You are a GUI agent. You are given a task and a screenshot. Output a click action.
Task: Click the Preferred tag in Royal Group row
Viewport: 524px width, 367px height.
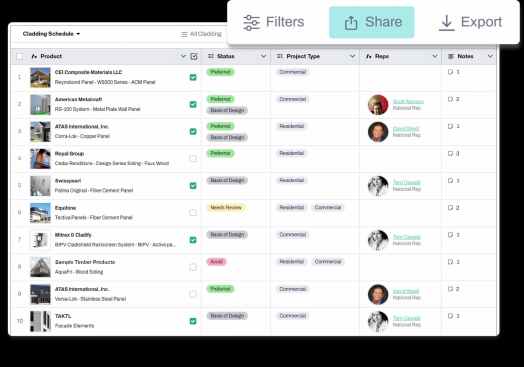[x=221, y=153]
